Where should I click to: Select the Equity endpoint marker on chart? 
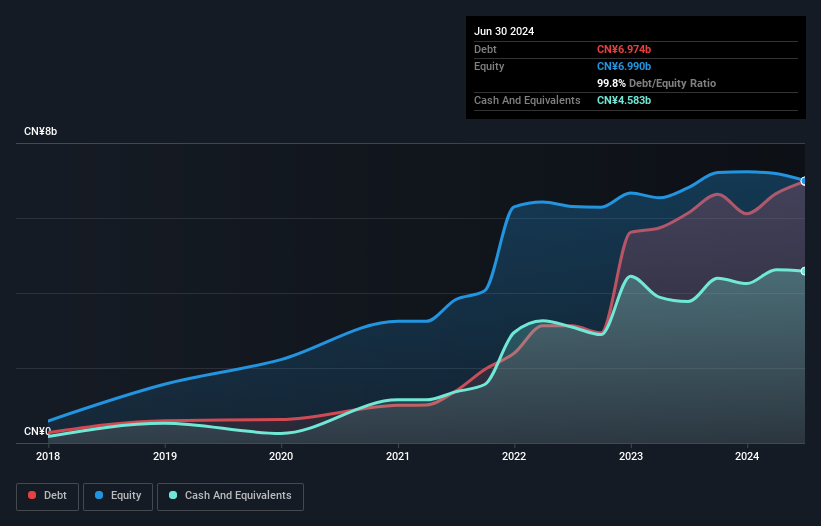coord(804,181)
